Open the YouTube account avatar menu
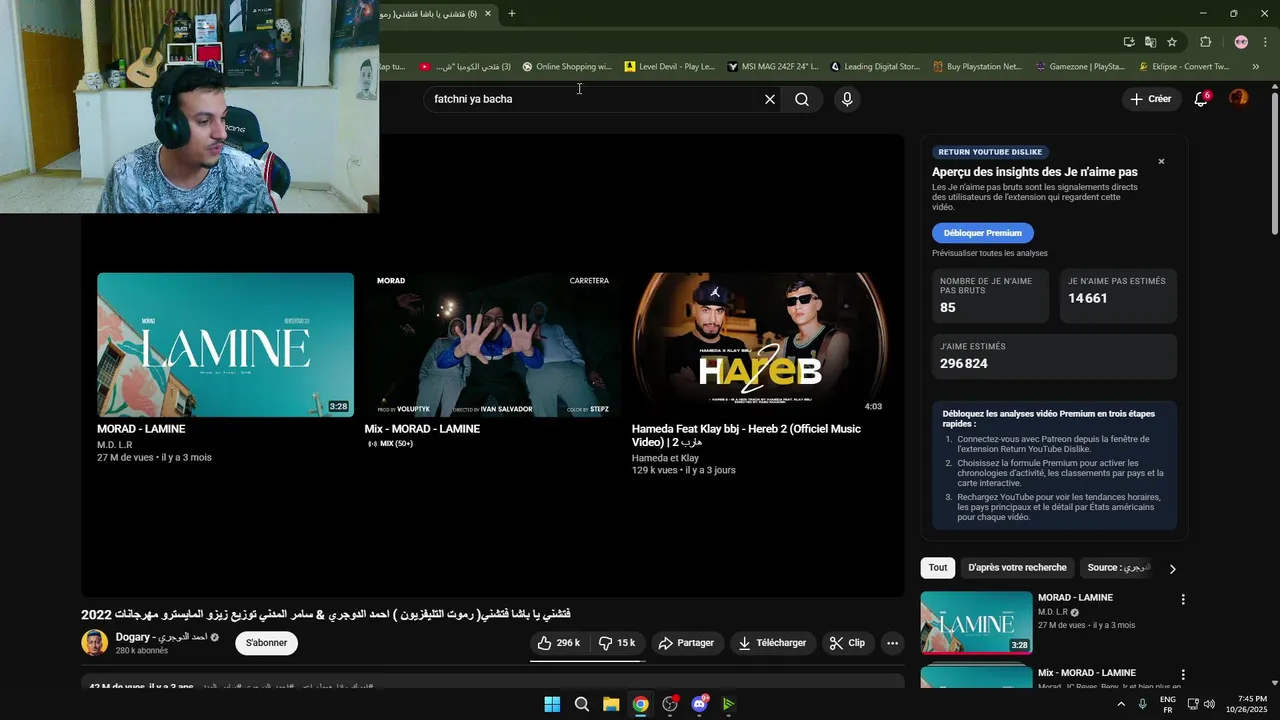This screenshot has height=720, width=1280. [x=1239, y=98]
